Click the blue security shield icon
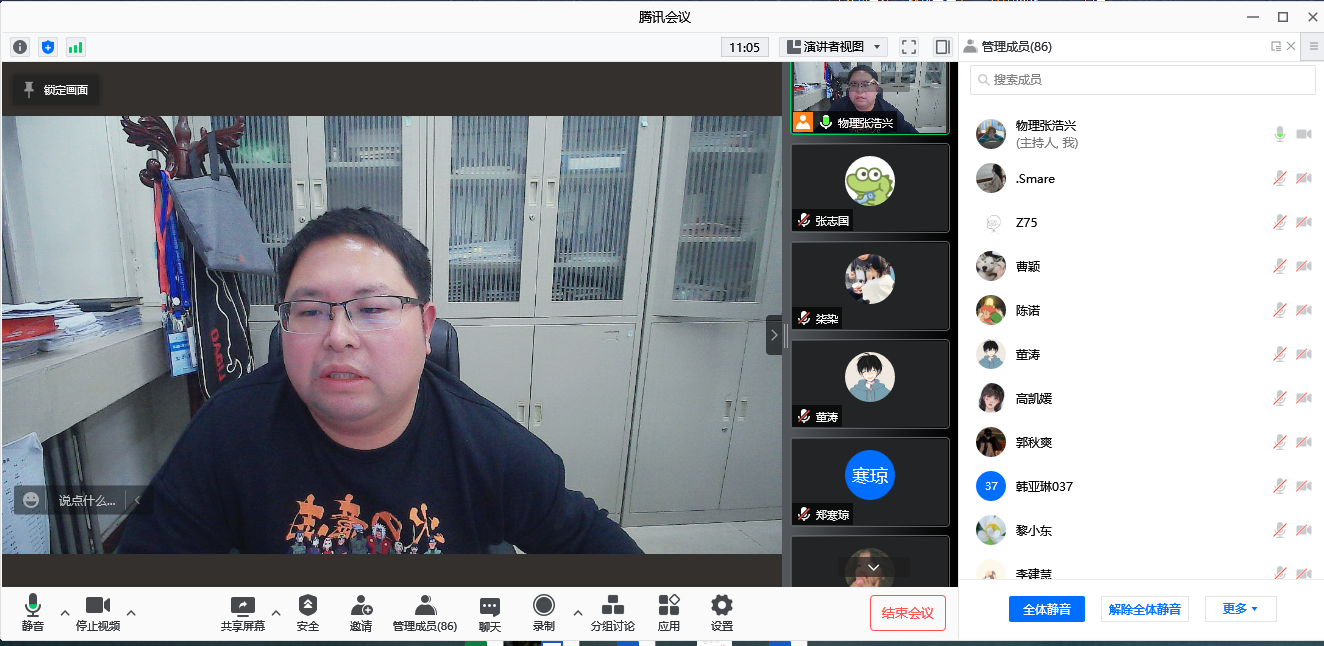Image resolution: width=1324 pixels, height=646 pixels. click(x=48, y=47)
